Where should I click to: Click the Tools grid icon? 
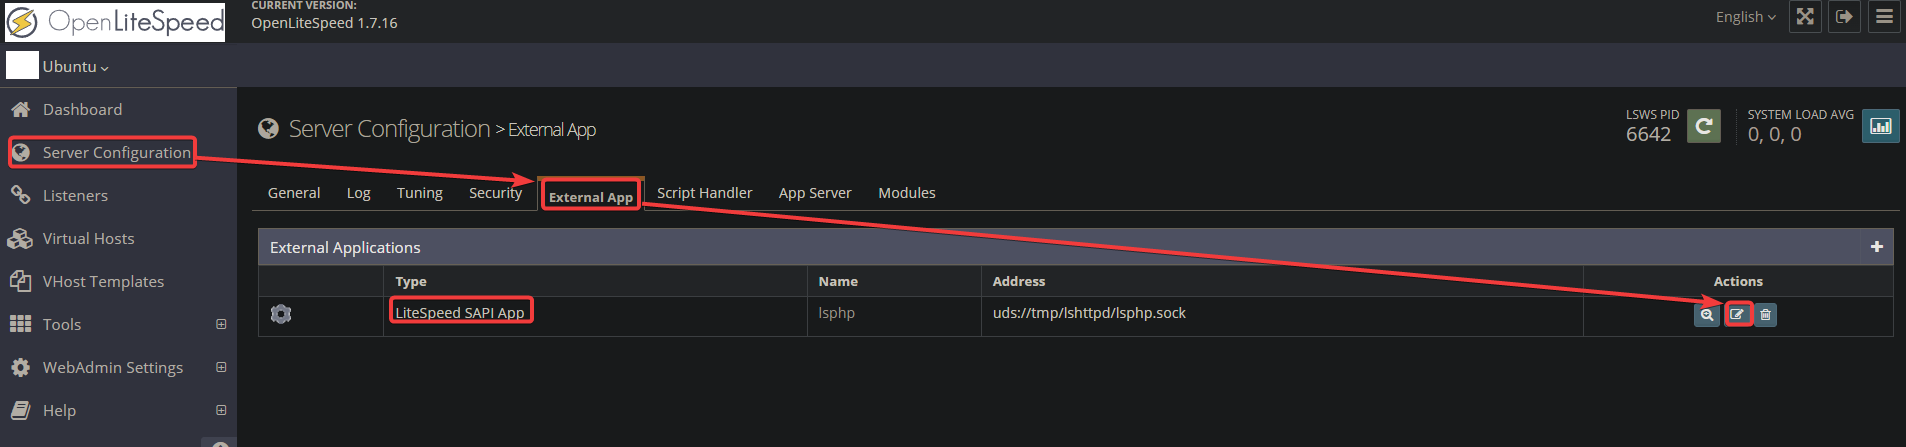[20, 324]
